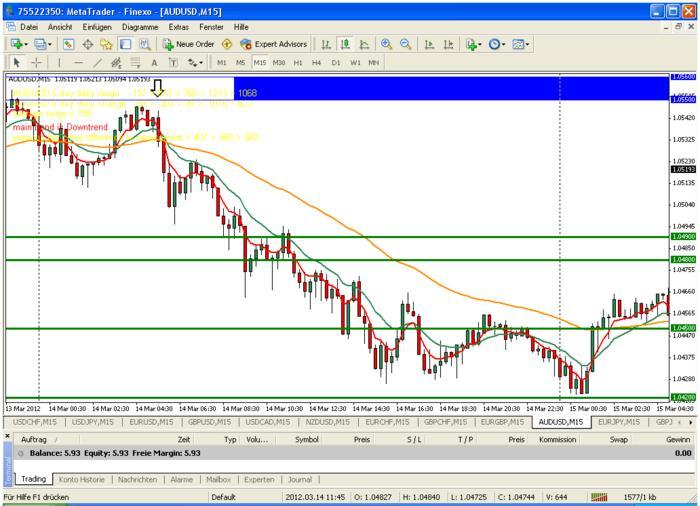The height and width of the screenshot is (506, 700).
Task: Select the horizontal line tool
Action: point(78,63)
